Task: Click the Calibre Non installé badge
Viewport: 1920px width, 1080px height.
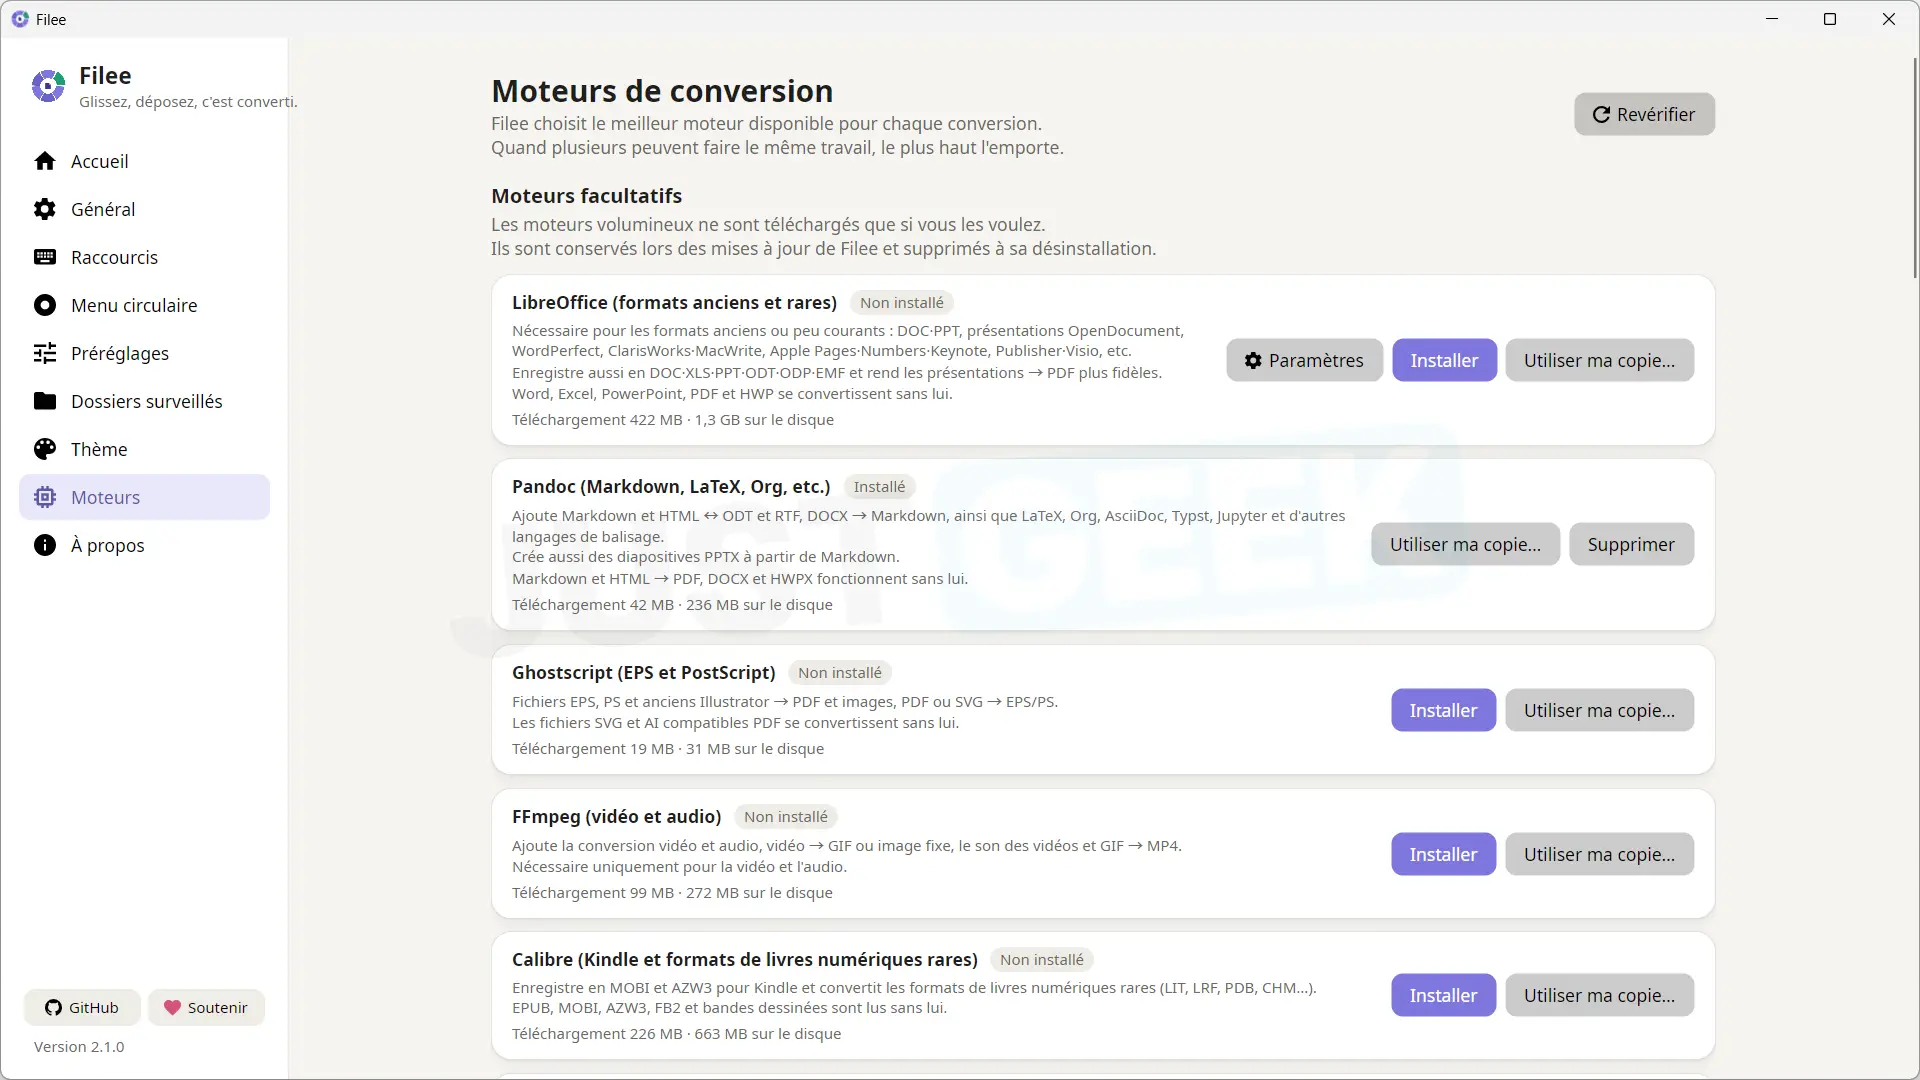Action: pos(1042,960)
